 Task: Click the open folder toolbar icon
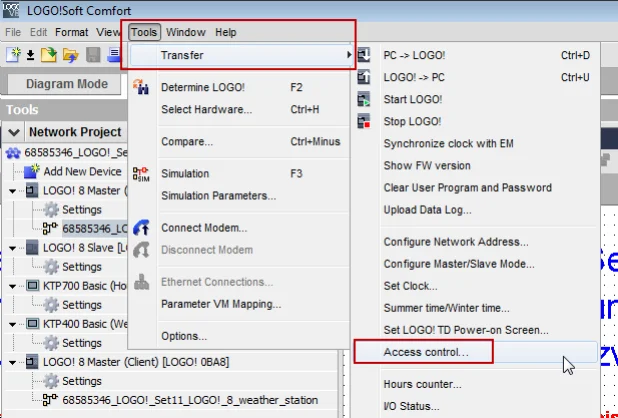point(48,54)
